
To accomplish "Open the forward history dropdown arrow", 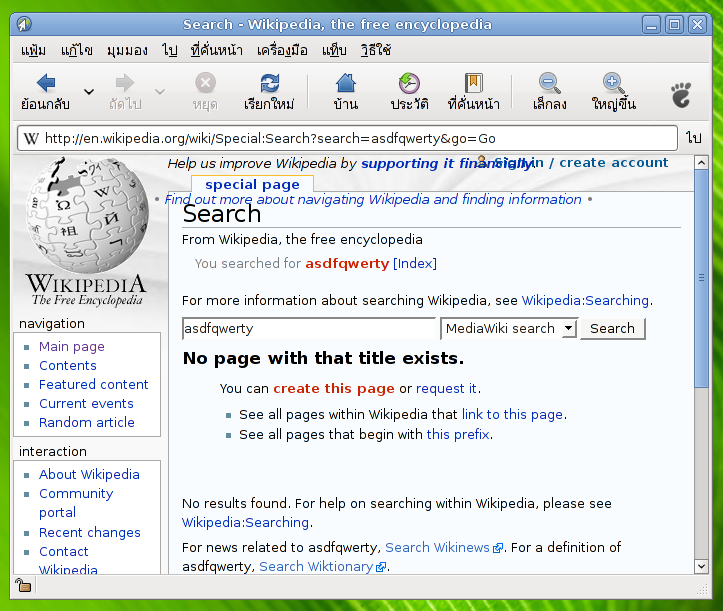I will (x=160, y=92).
